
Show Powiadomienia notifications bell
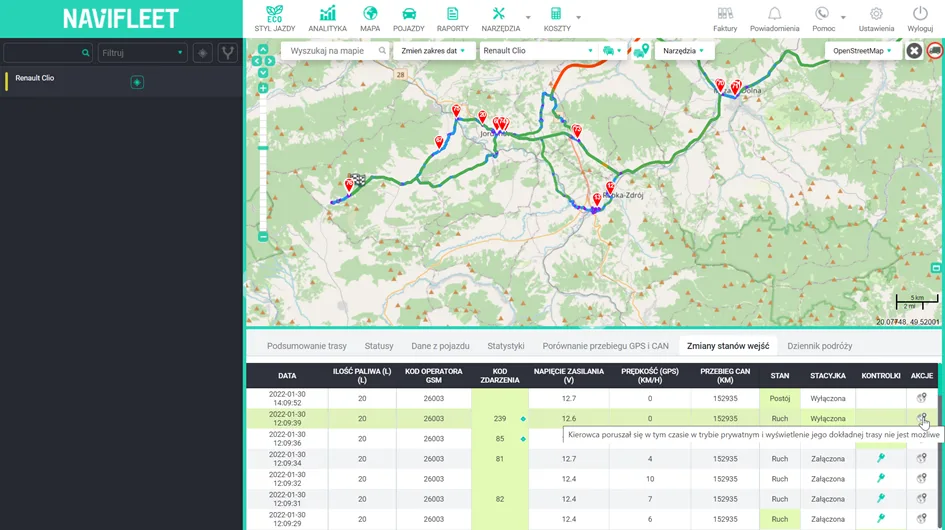[x=774, y=19]
